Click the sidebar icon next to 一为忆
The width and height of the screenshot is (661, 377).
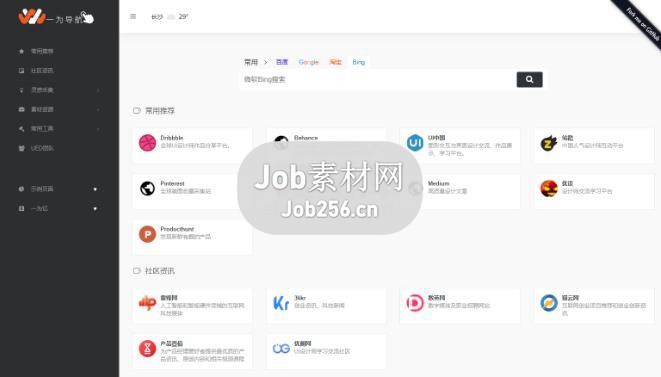click(21, 208)
